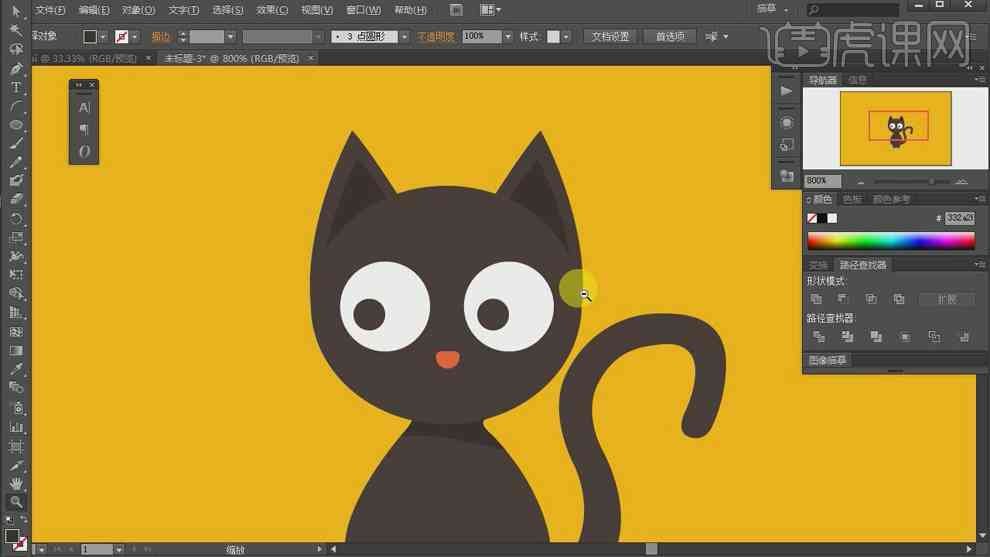
Task: Click the zoom-out mountain icon in Navigator
Action: point(861,182)
